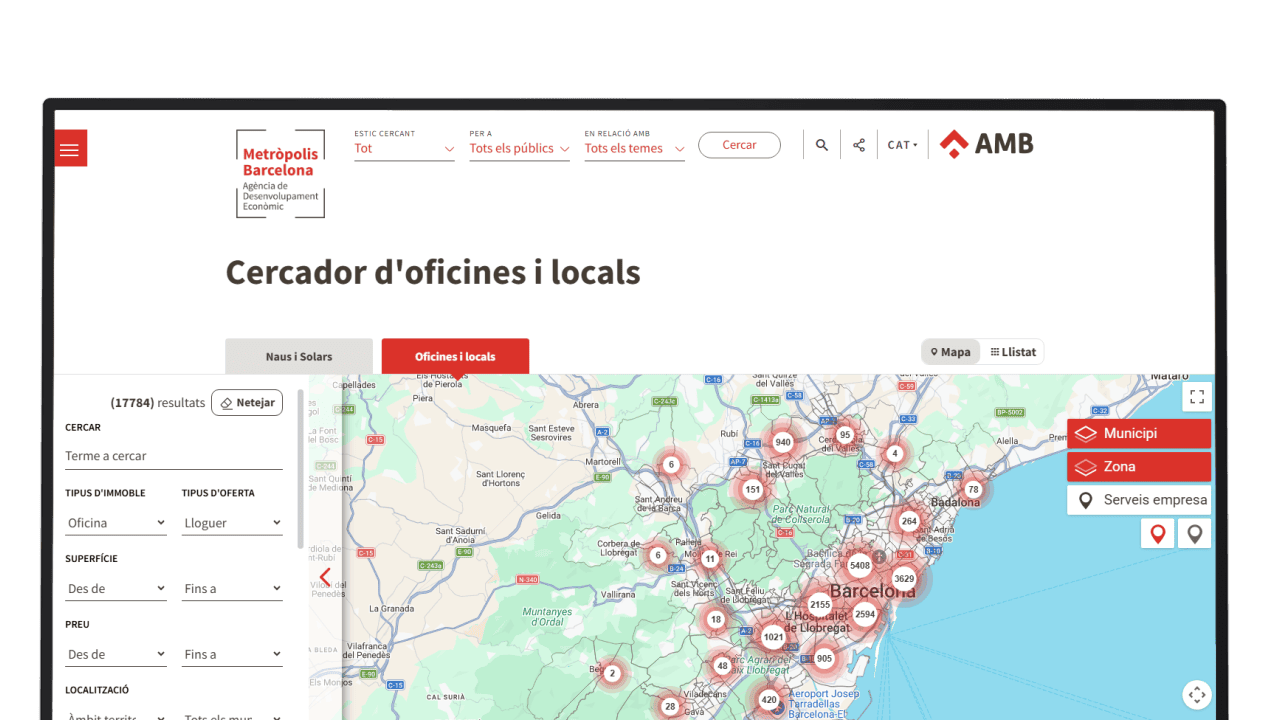Image resolution: width=1280 pixels, height=720 pixels.
Task: Click the search magnifier icon
Action: (821, 145)
